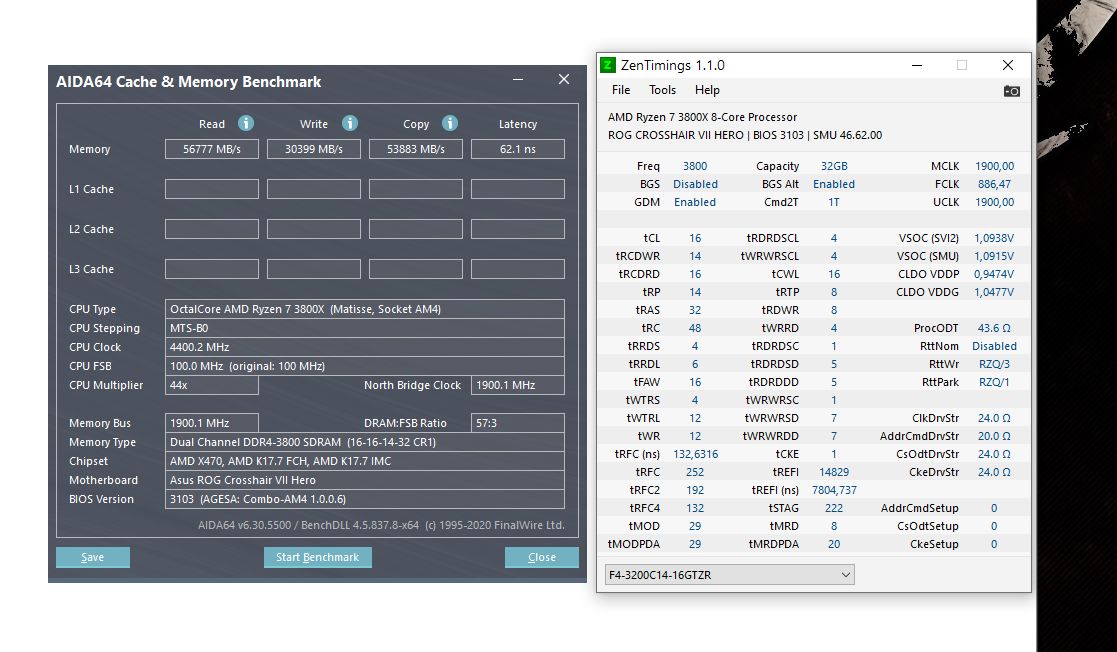Click the ZenTimings green logo icon

coord(608,65)
